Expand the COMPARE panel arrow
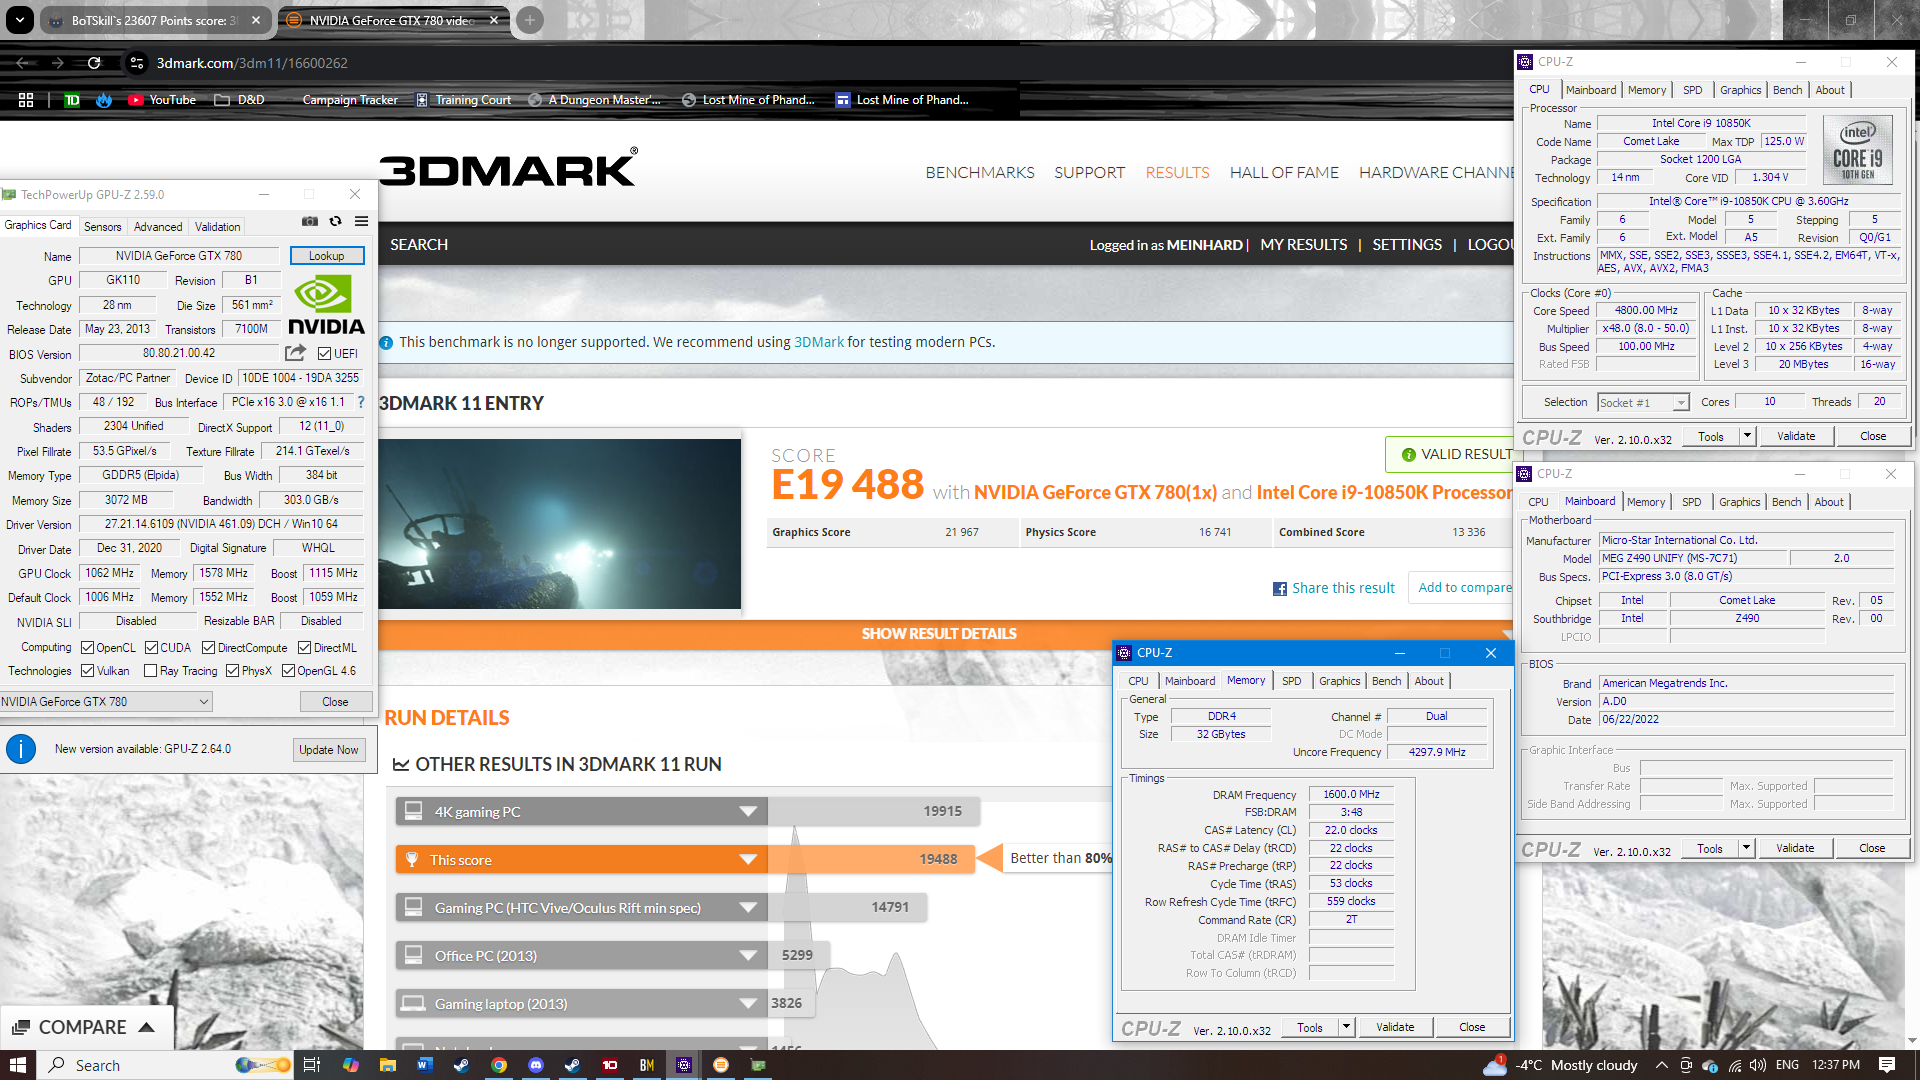Viewport: 1920px width, 1080px height. tap(146, 1027)
